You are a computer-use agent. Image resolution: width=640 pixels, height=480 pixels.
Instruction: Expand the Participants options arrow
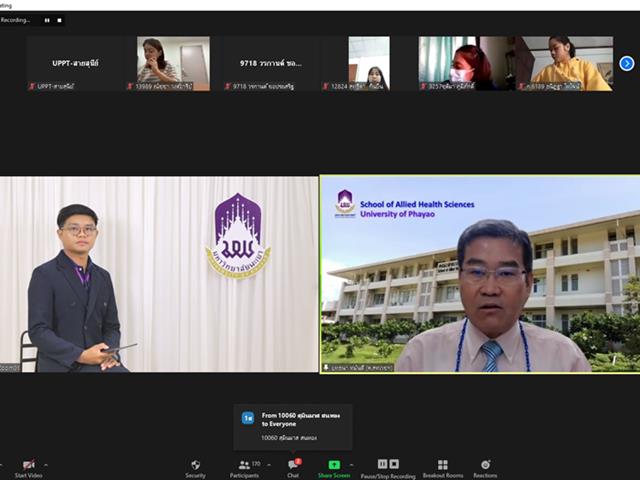tap(269, 465)
